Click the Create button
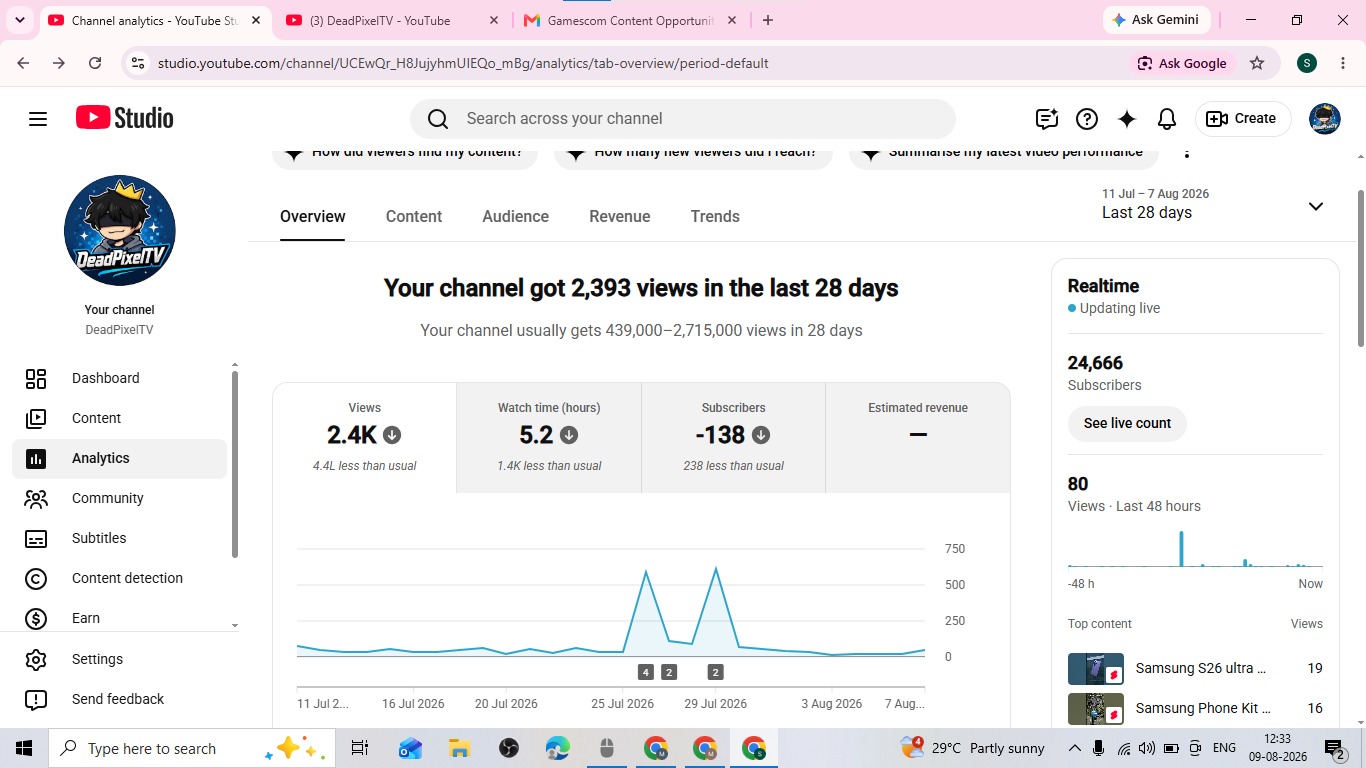Screen dimensions: 1366x768 coord(1243,119)
